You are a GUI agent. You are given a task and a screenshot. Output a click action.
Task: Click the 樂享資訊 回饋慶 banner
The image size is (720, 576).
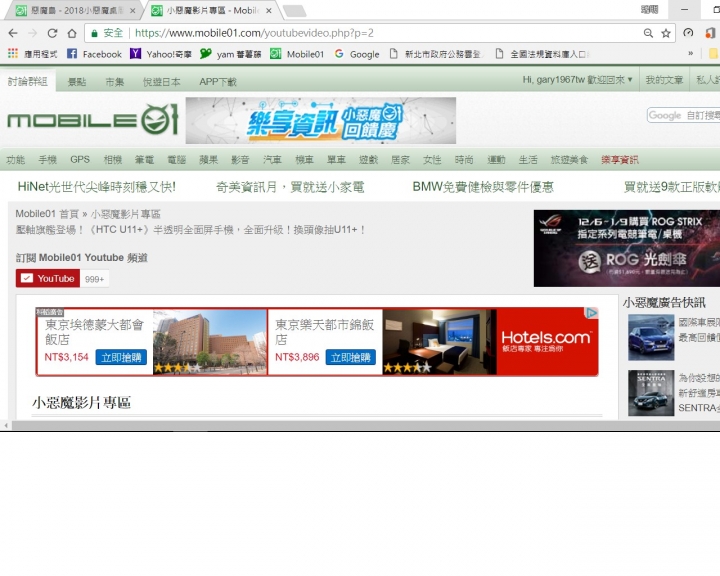(x=321, y=120)
